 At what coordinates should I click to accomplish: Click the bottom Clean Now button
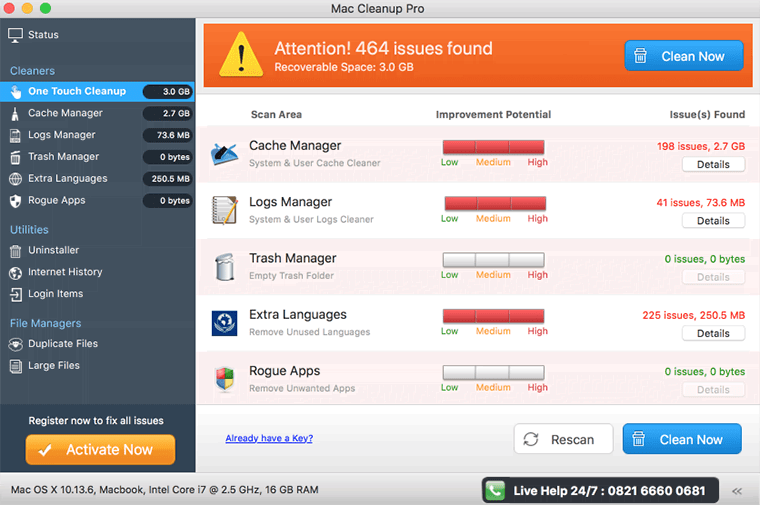[x=682, y=439]
